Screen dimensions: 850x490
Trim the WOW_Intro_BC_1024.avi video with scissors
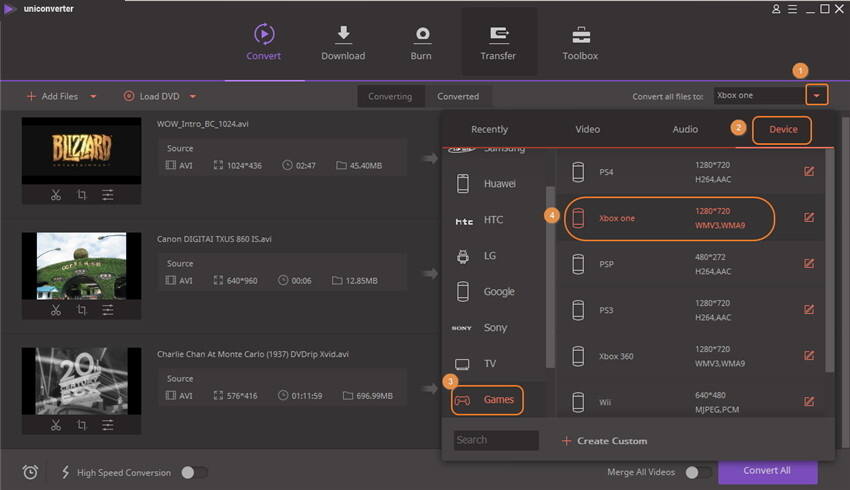point(56,195)
